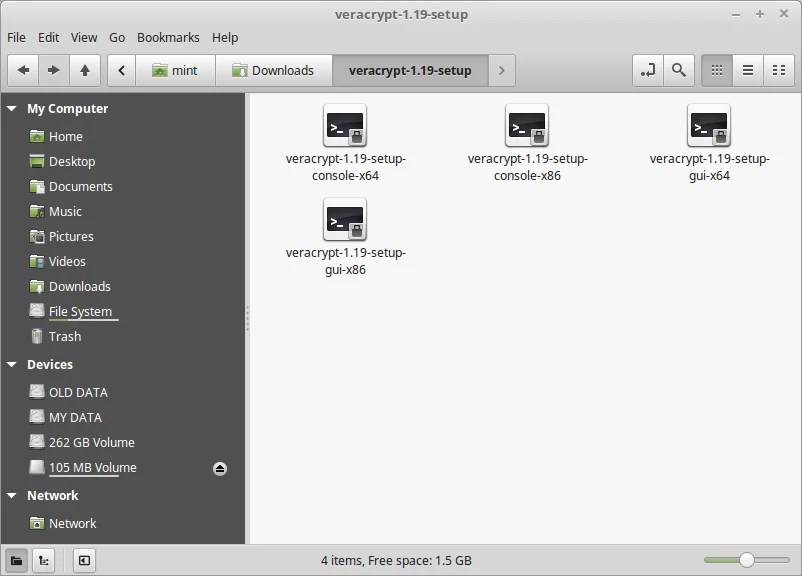This screenshot has height=576, width=802.
Task: Open the search bar
Action: pos(678,70)
